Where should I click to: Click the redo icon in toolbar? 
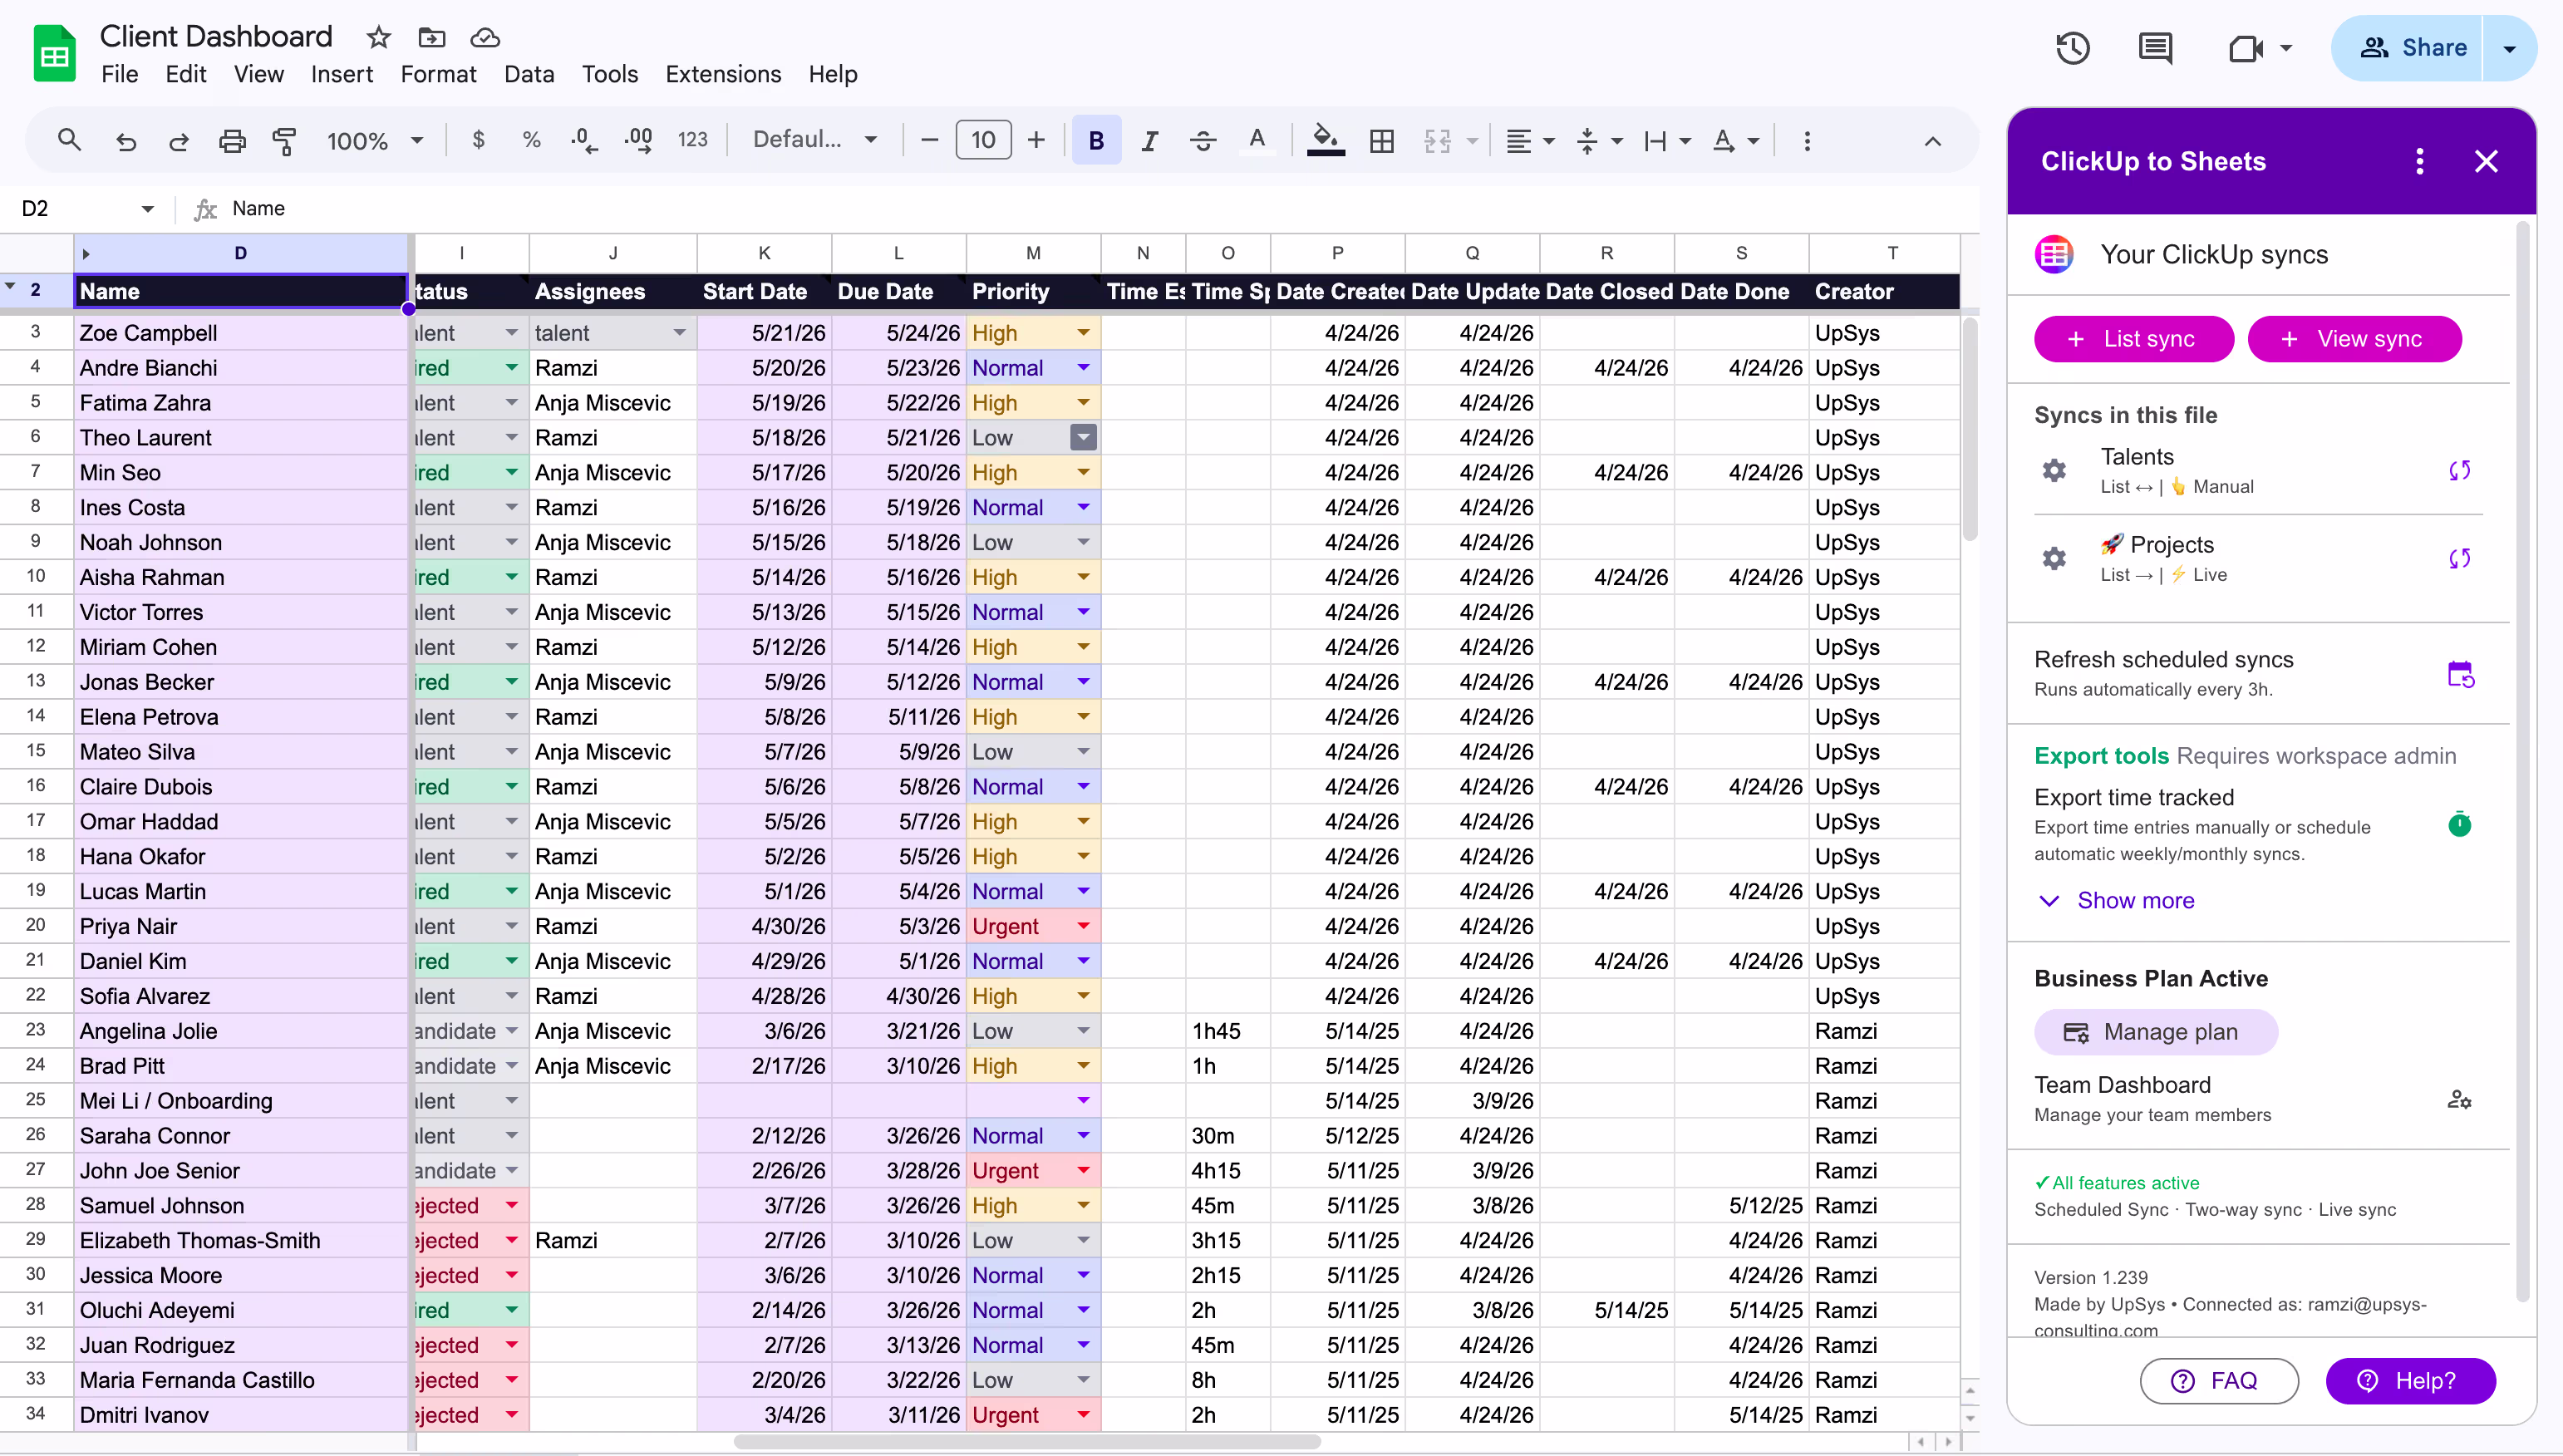pyautogui.click(x=179, y=141)
